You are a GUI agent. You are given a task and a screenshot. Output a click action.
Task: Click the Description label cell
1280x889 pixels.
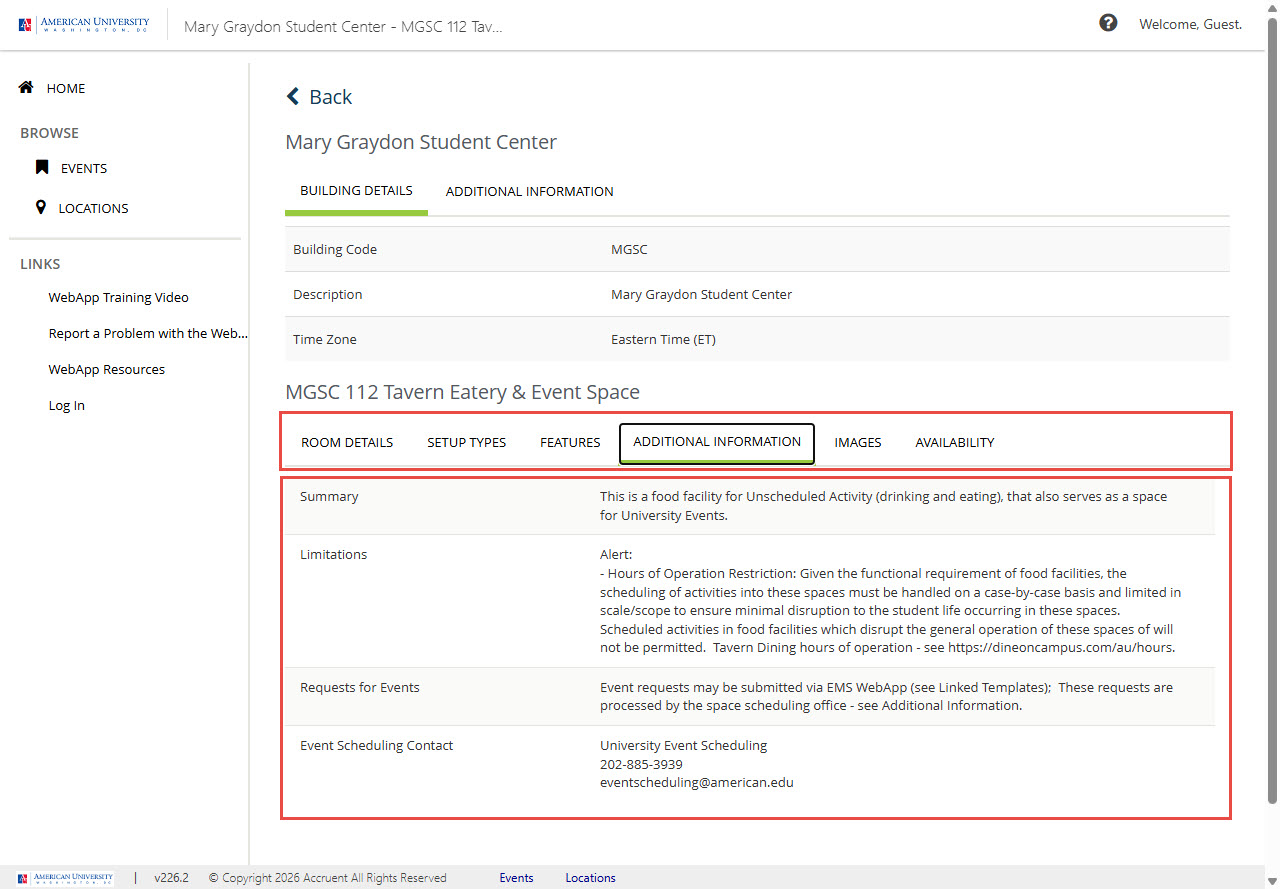click(328, 294)
